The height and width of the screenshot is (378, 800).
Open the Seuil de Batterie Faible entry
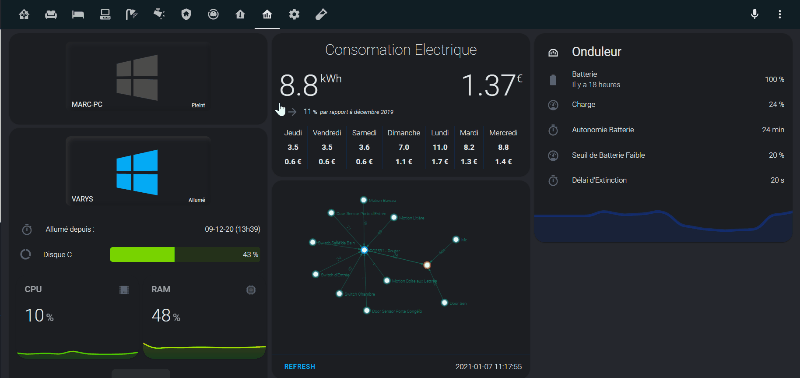(665, 155)
